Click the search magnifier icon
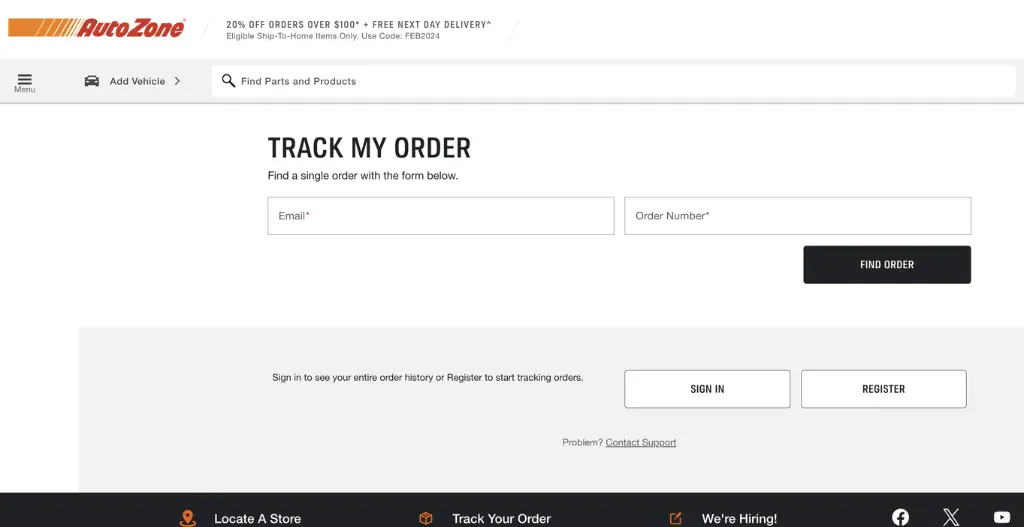Viewport: 1024px width, 527px height. click(228, 81)
